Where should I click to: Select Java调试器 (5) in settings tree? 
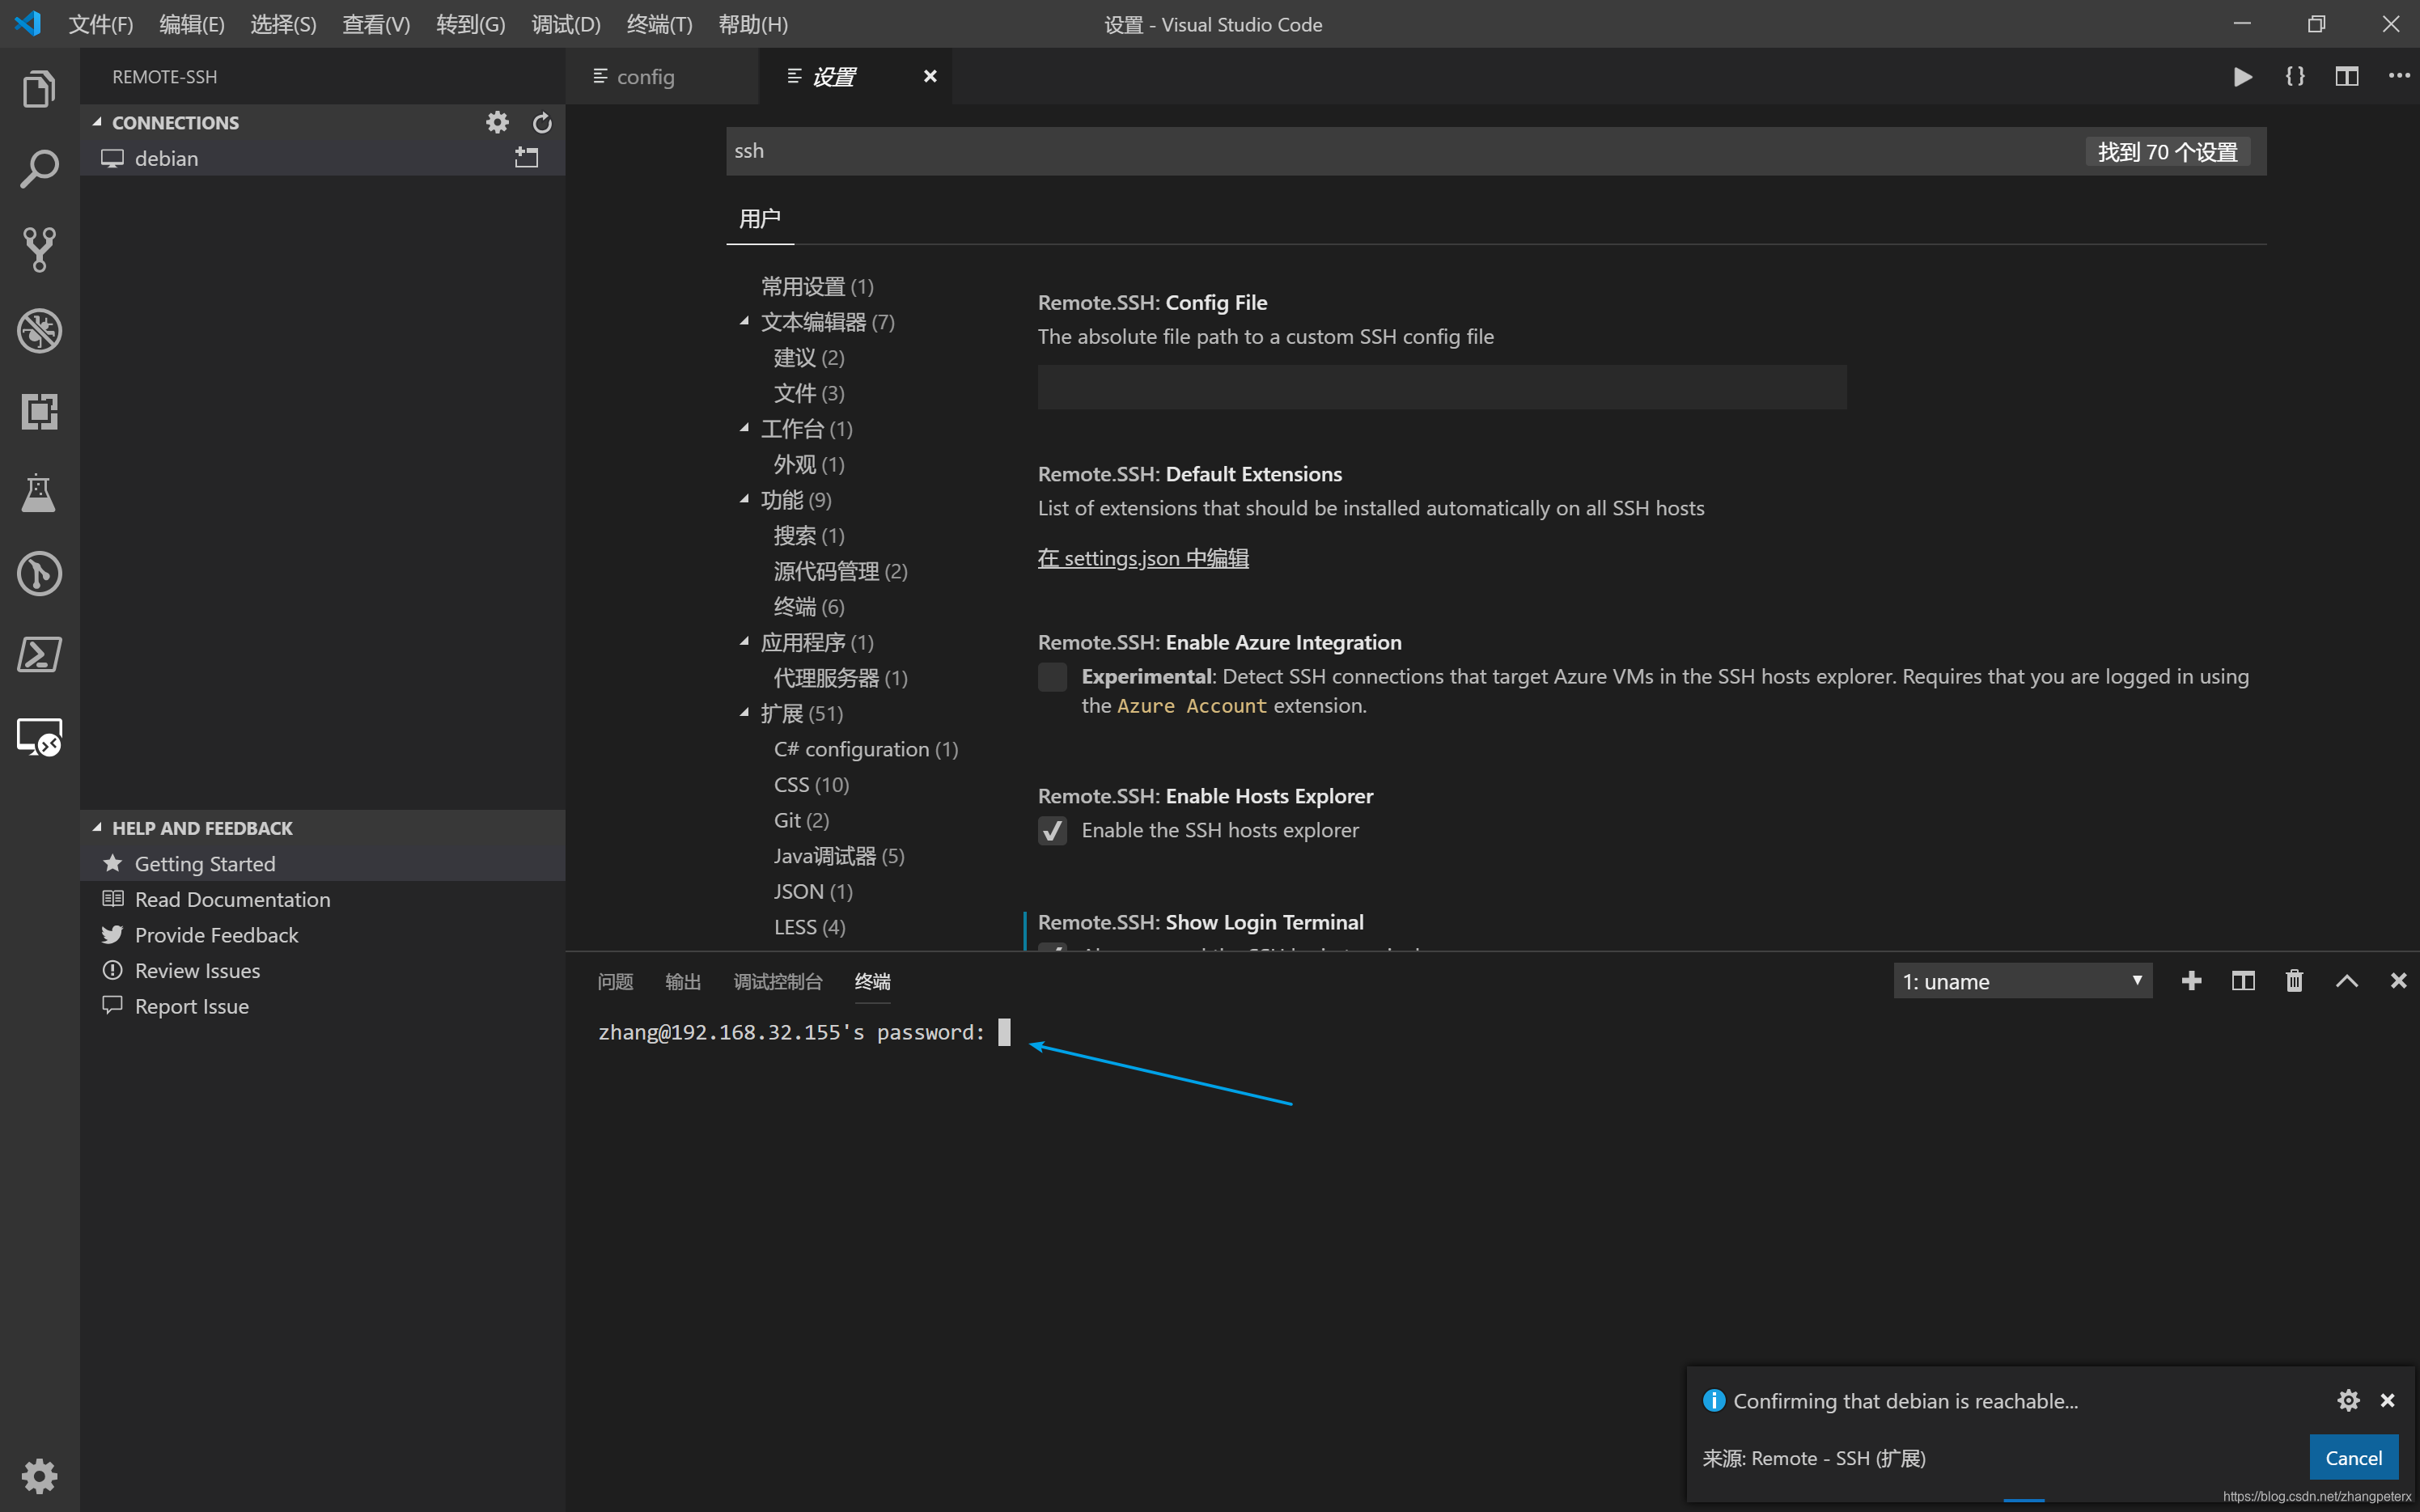838,856
